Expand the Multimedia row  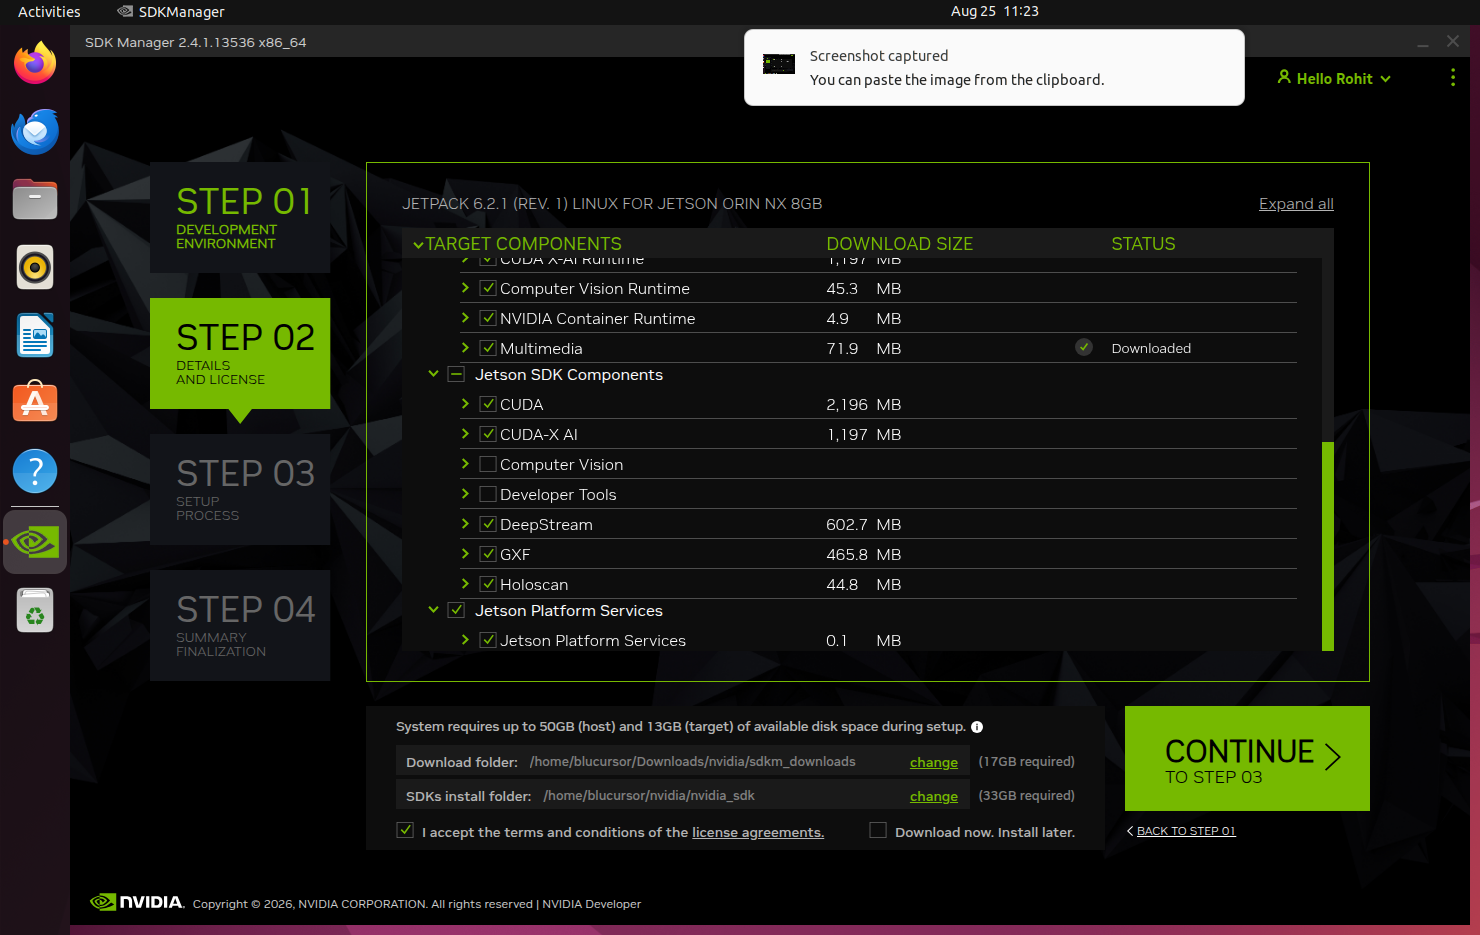tap(465, 348)
